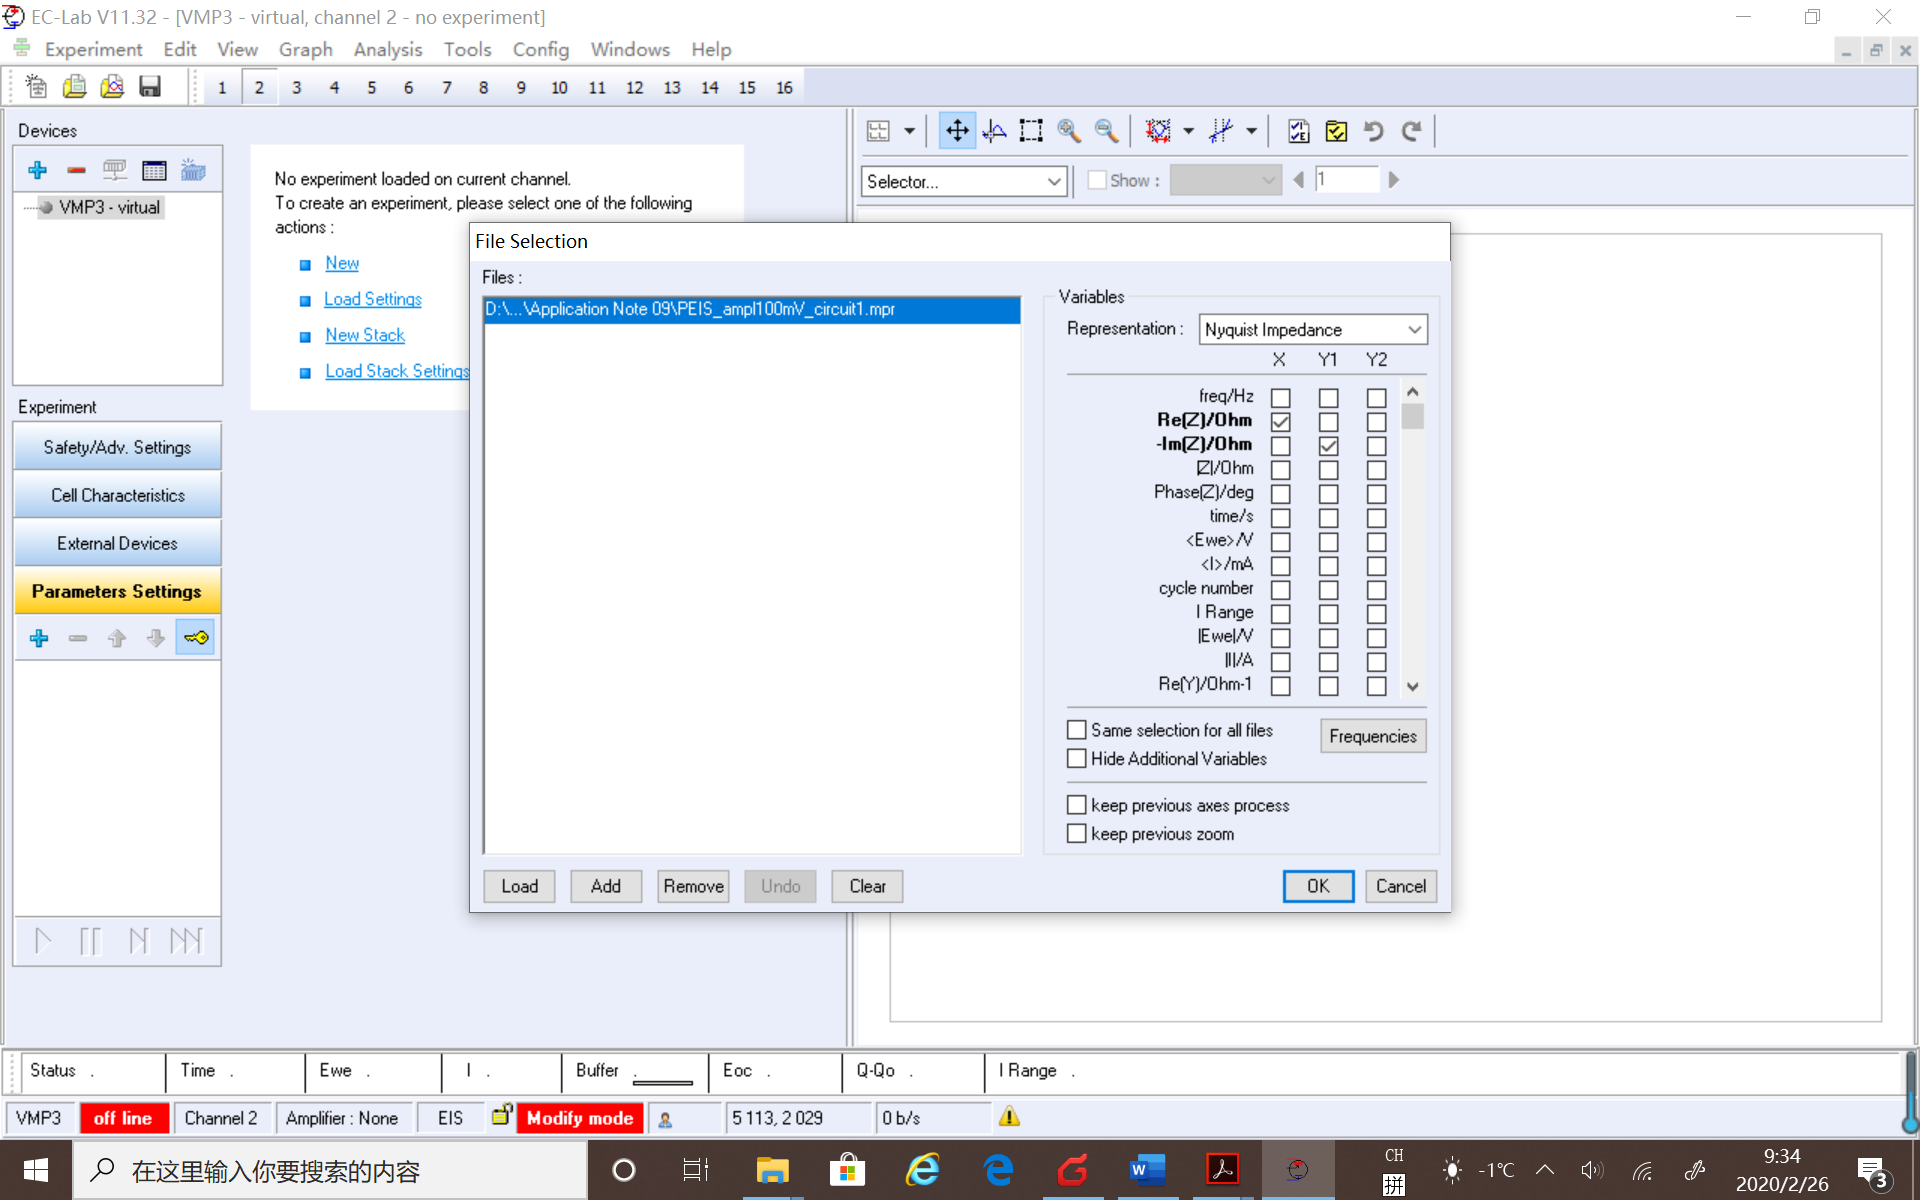Screen dimensions: 1920x1200
Task: Switch to channel 5 tab
Action: pyautogui.click(x=371, y=88)
